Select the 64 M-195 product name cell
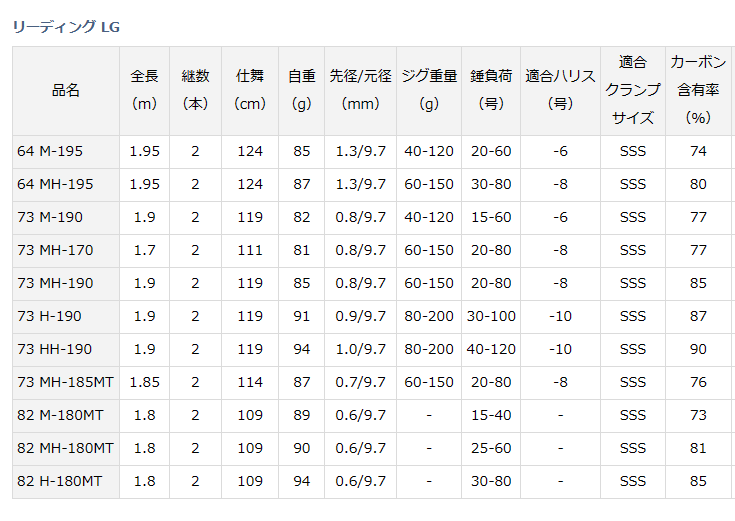The image size is (735, 521). click(x=66, y=151)
